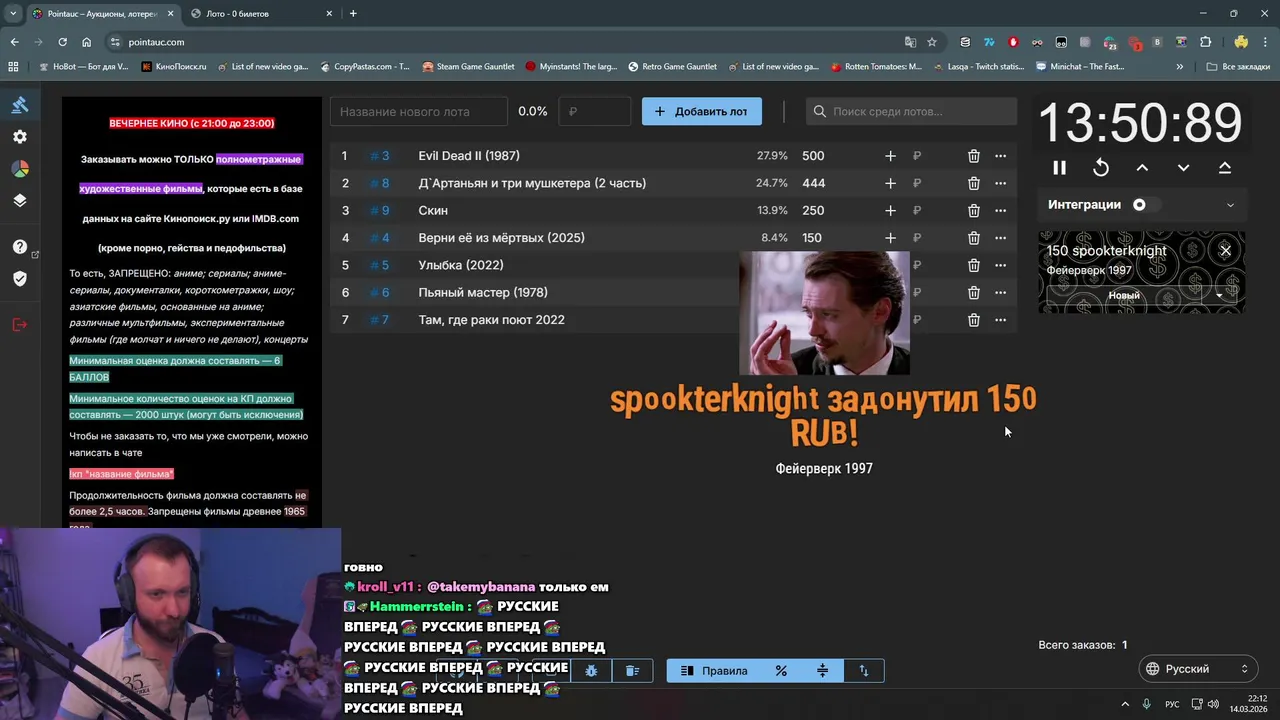
Task: Open more options for Evil Dead II
Action: coord(1000,156)
